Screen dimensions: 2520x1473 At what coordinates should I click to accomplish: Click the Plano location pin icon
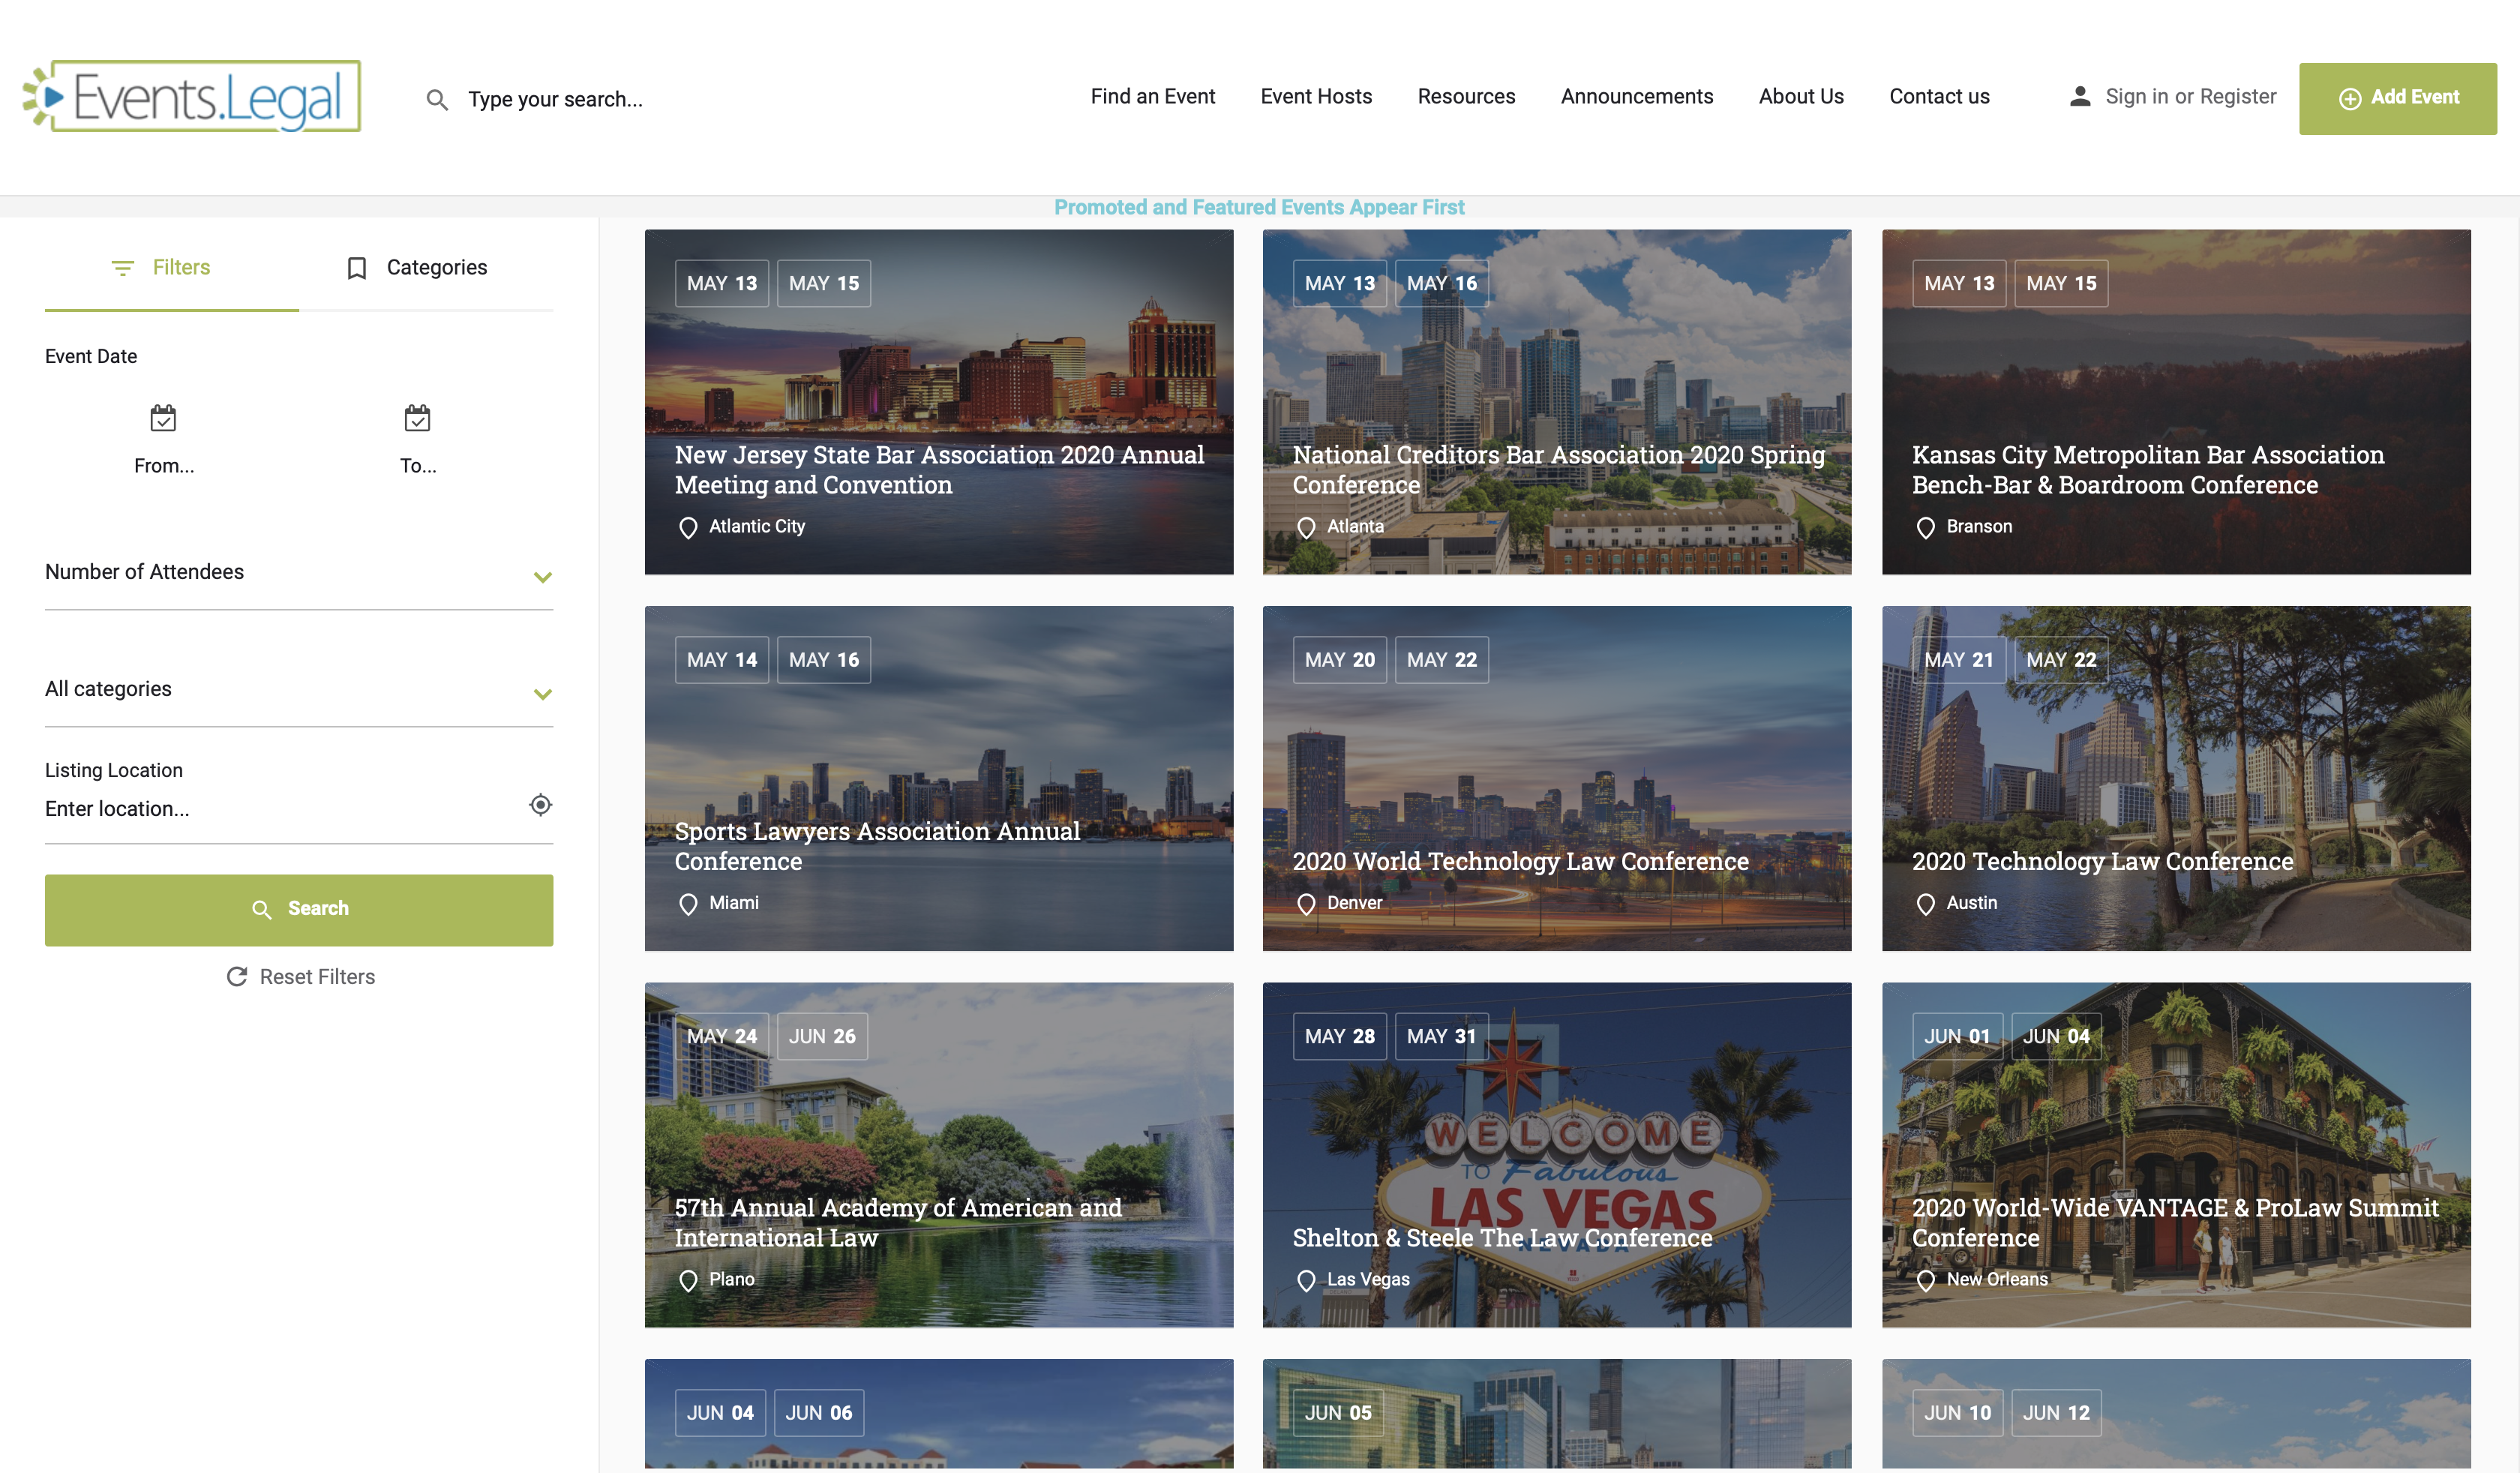coord(688,1280)
